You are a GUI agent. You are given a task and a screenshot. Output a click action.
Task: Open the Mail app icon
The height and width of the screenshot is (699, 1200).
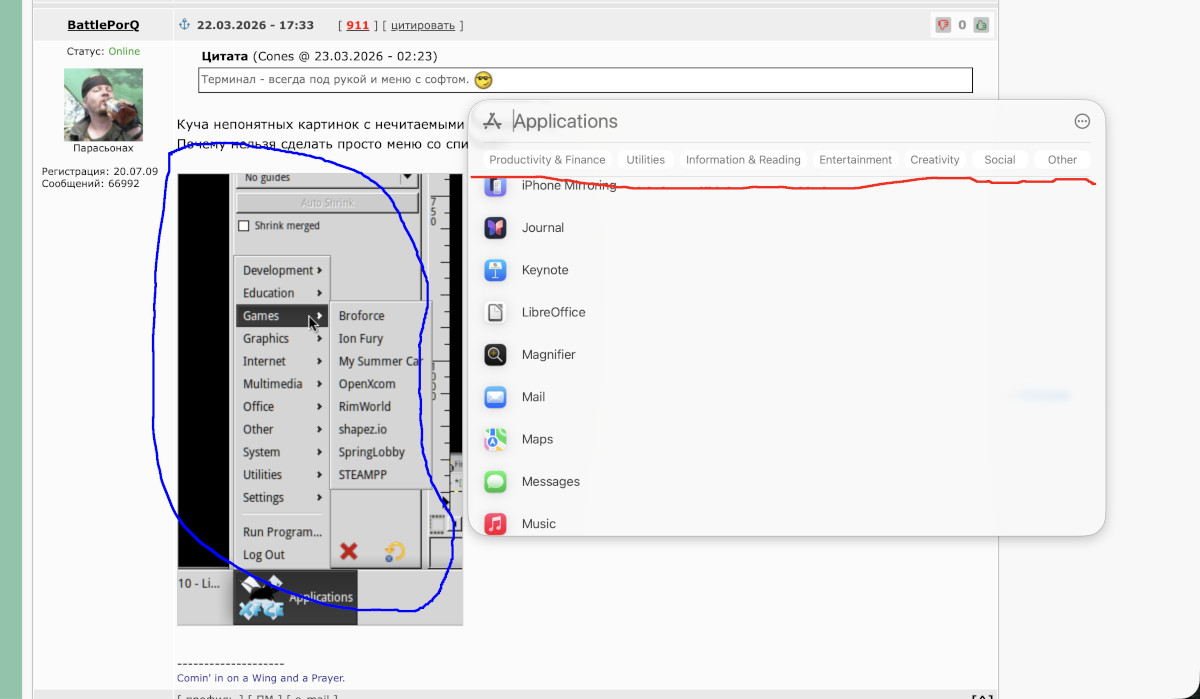(495, 397)
